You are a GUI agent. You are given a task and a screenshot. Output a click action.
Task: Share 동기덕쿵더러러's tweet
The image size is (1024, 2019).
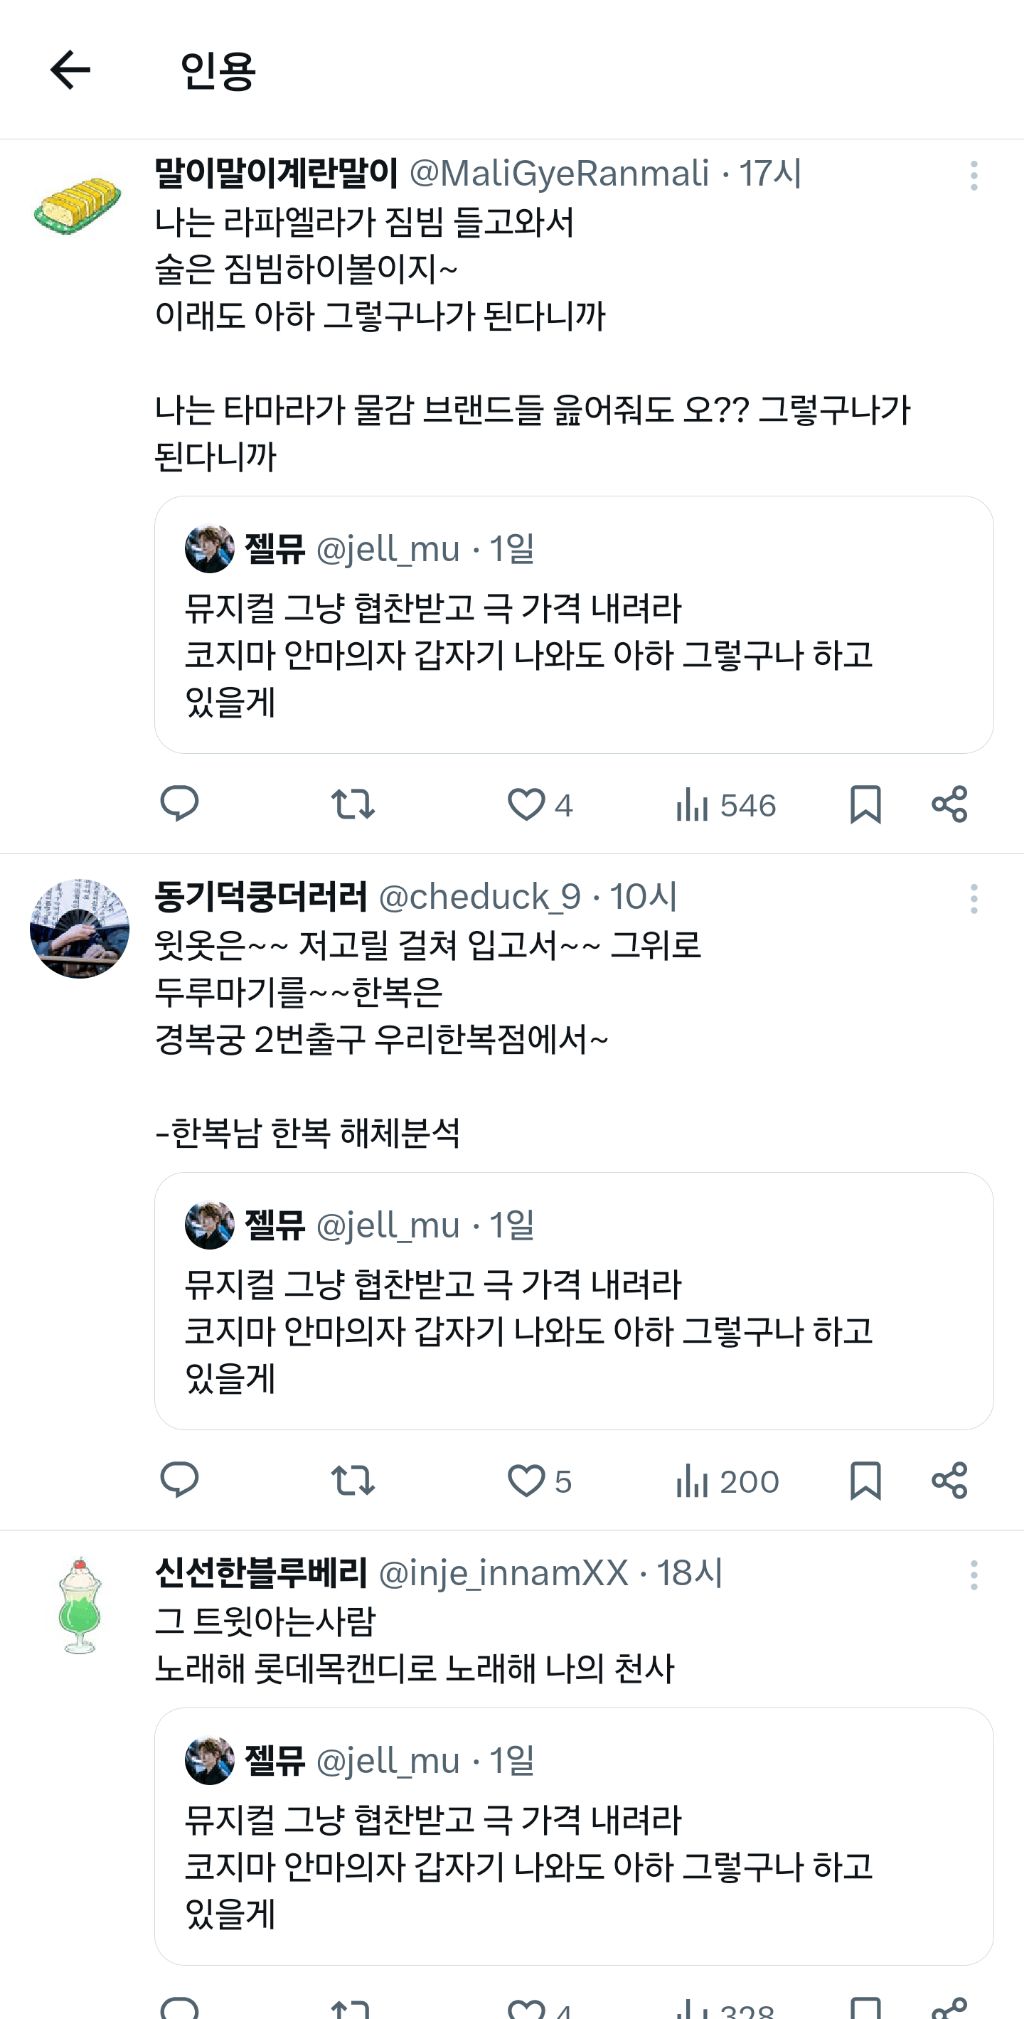(x=949, y=1480)
